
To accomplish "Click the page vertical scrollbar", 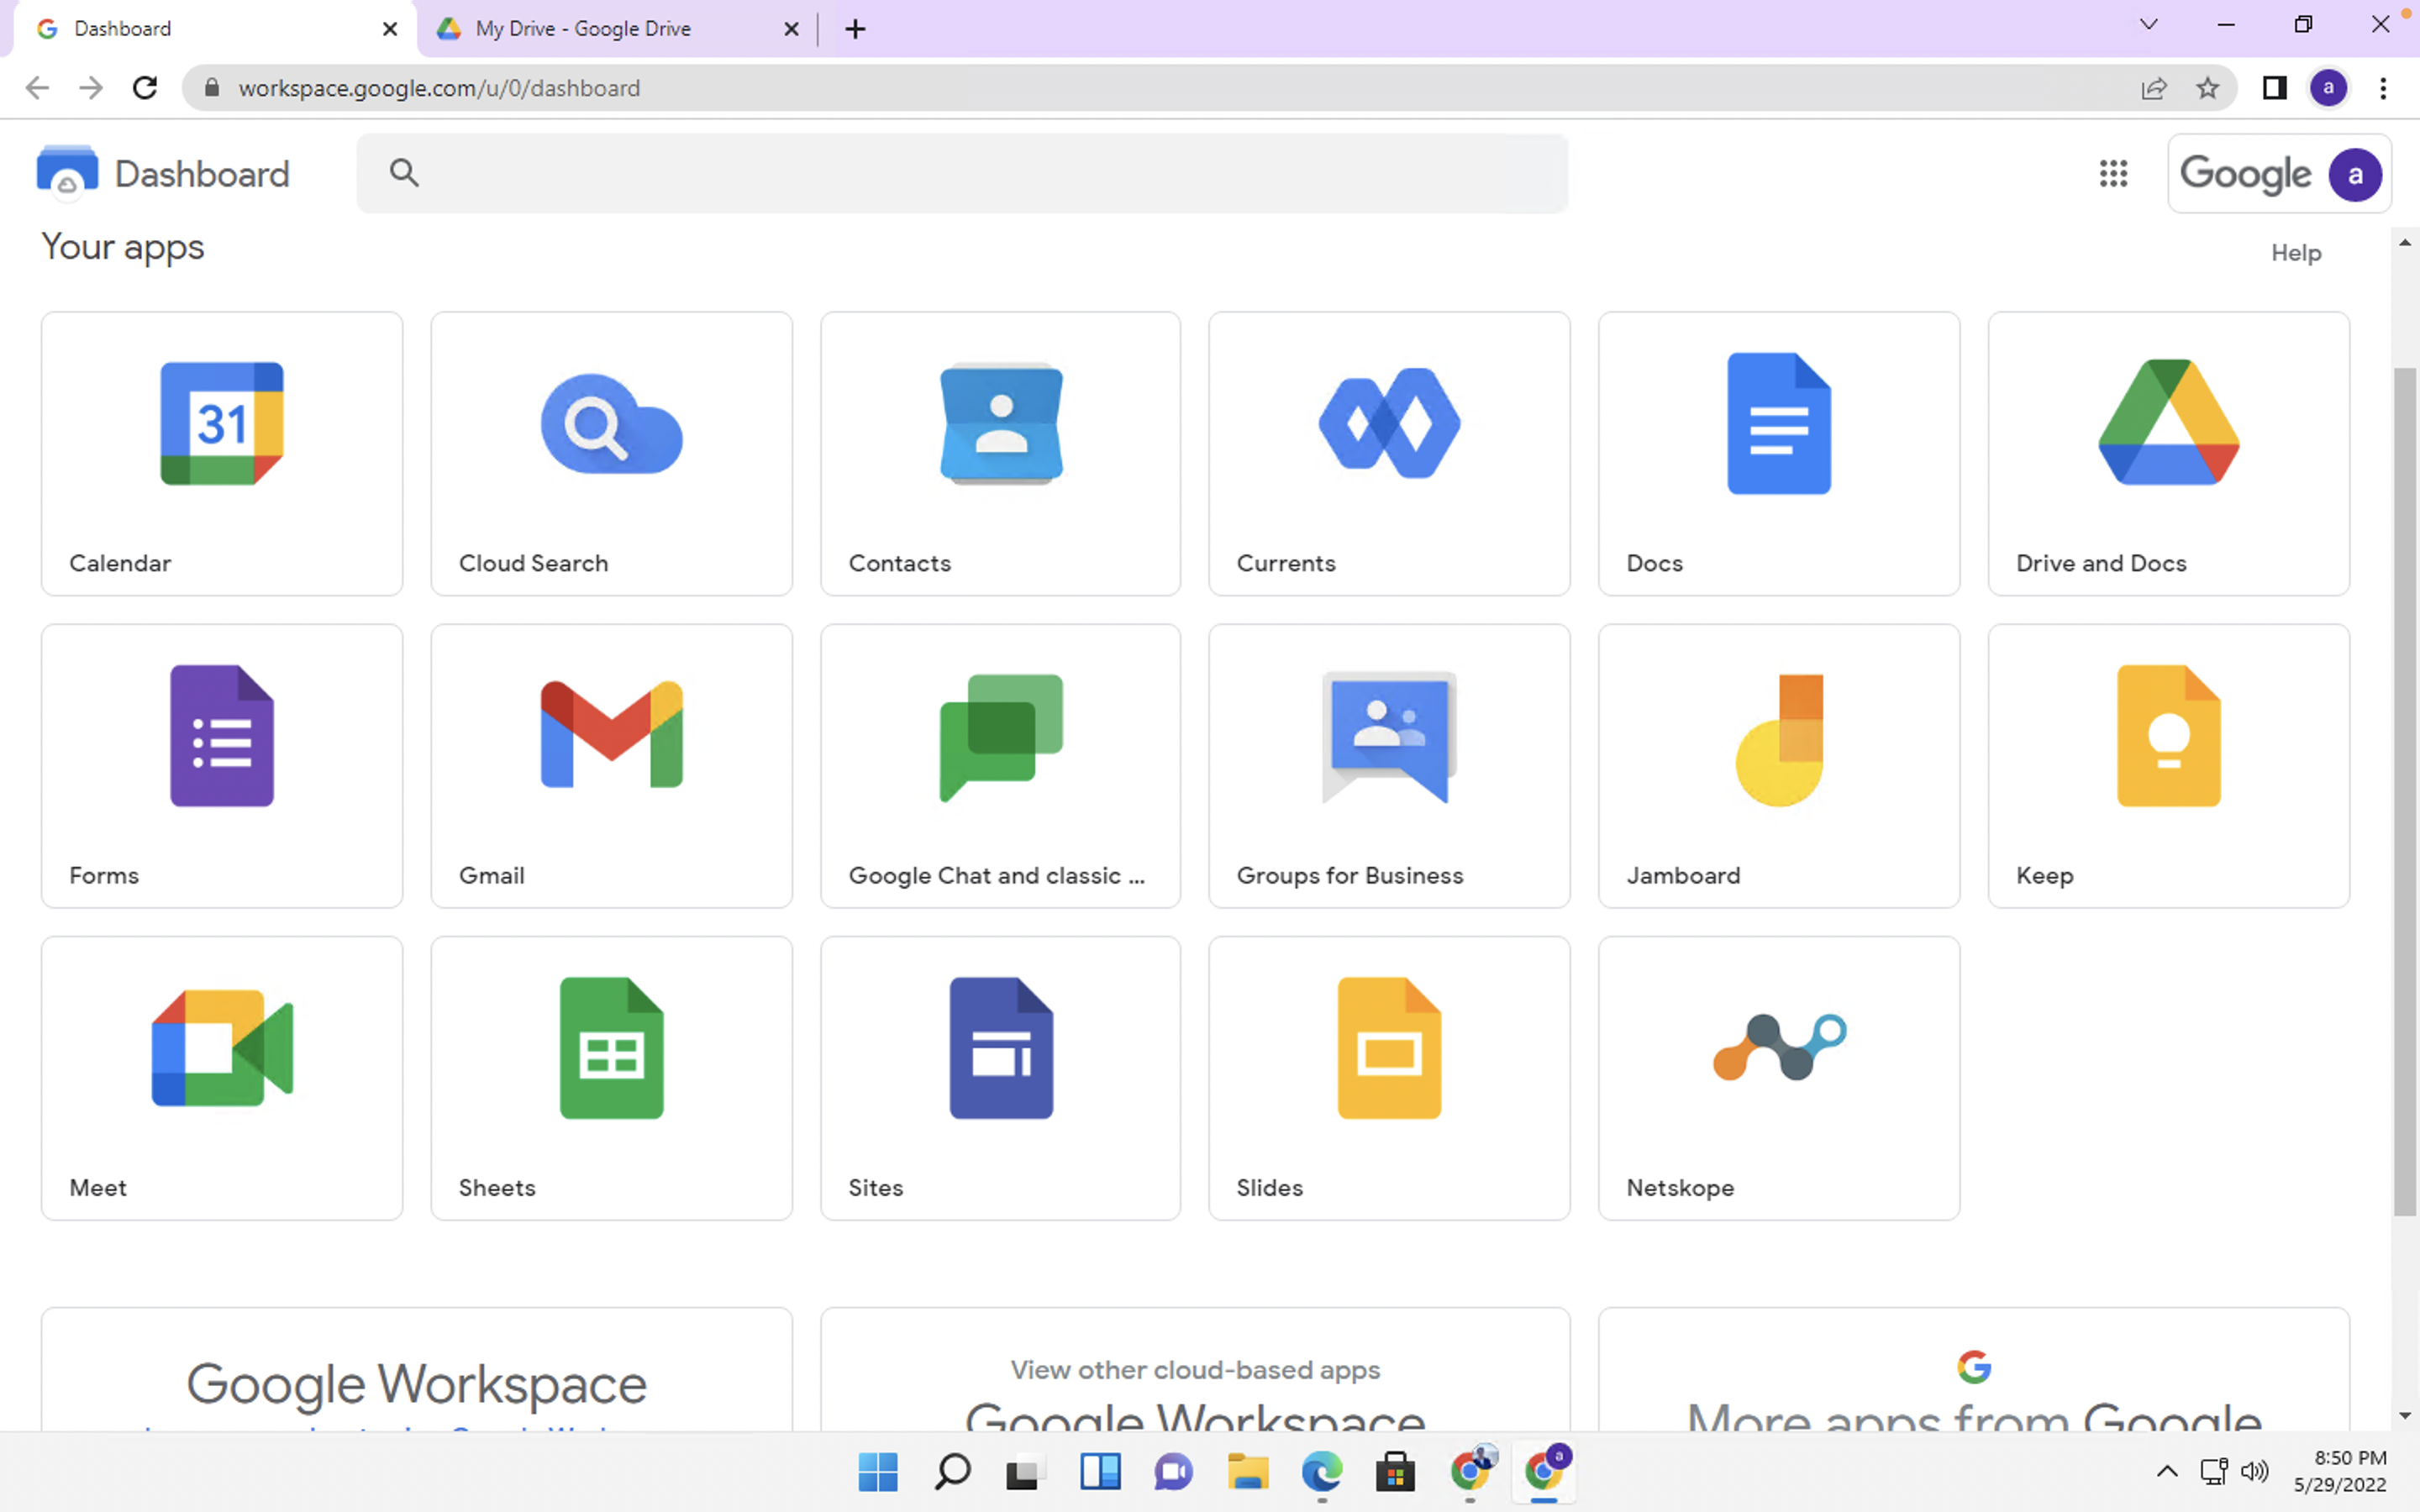I will pyautogui.click(x=2404, y=790).
